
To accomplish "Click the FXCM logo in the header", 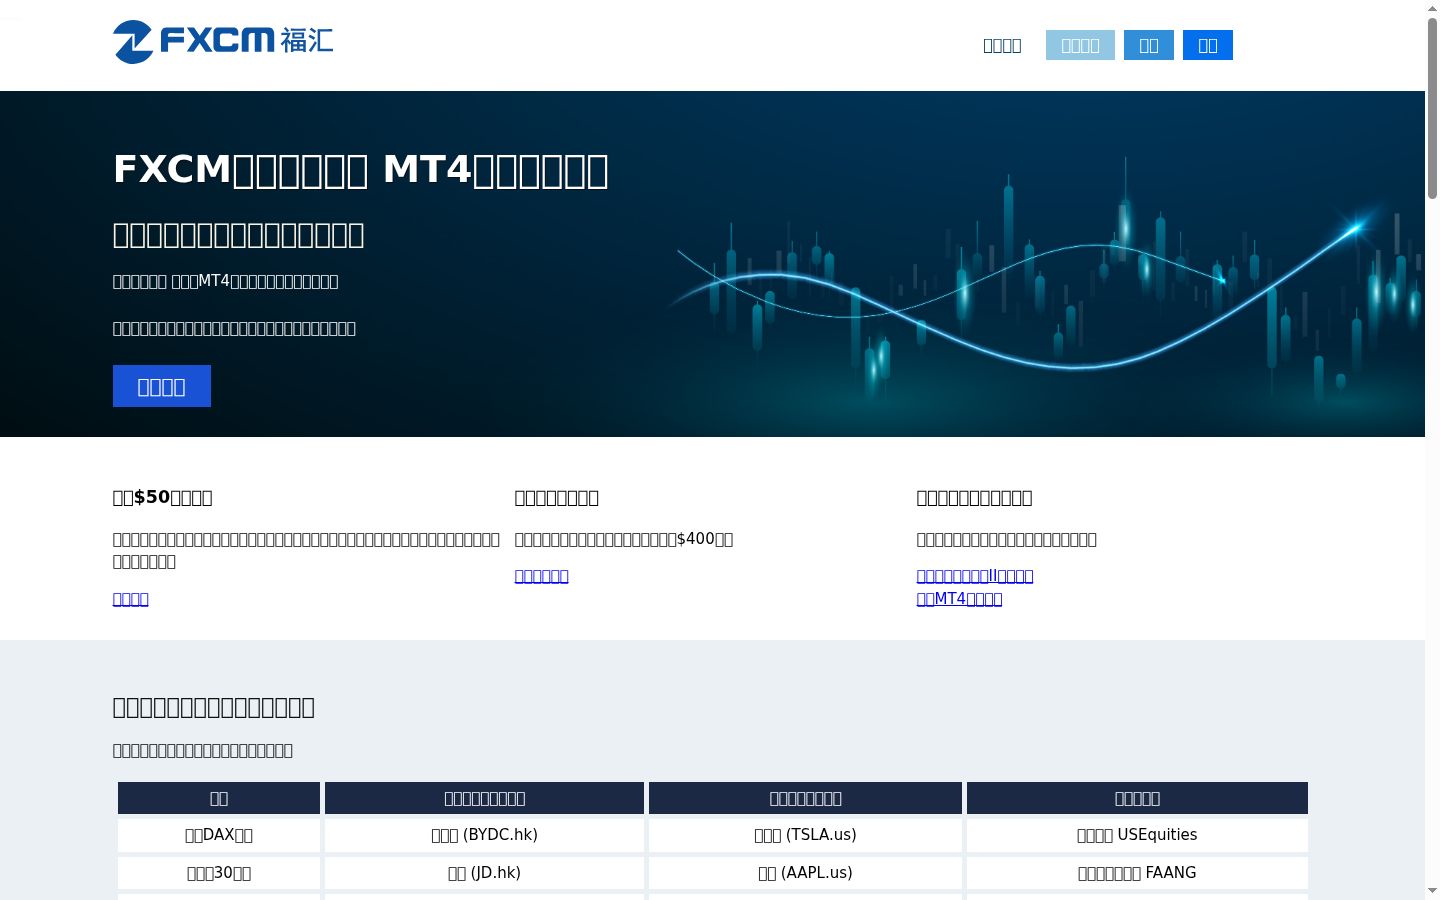I will click(x=223, y=42).
